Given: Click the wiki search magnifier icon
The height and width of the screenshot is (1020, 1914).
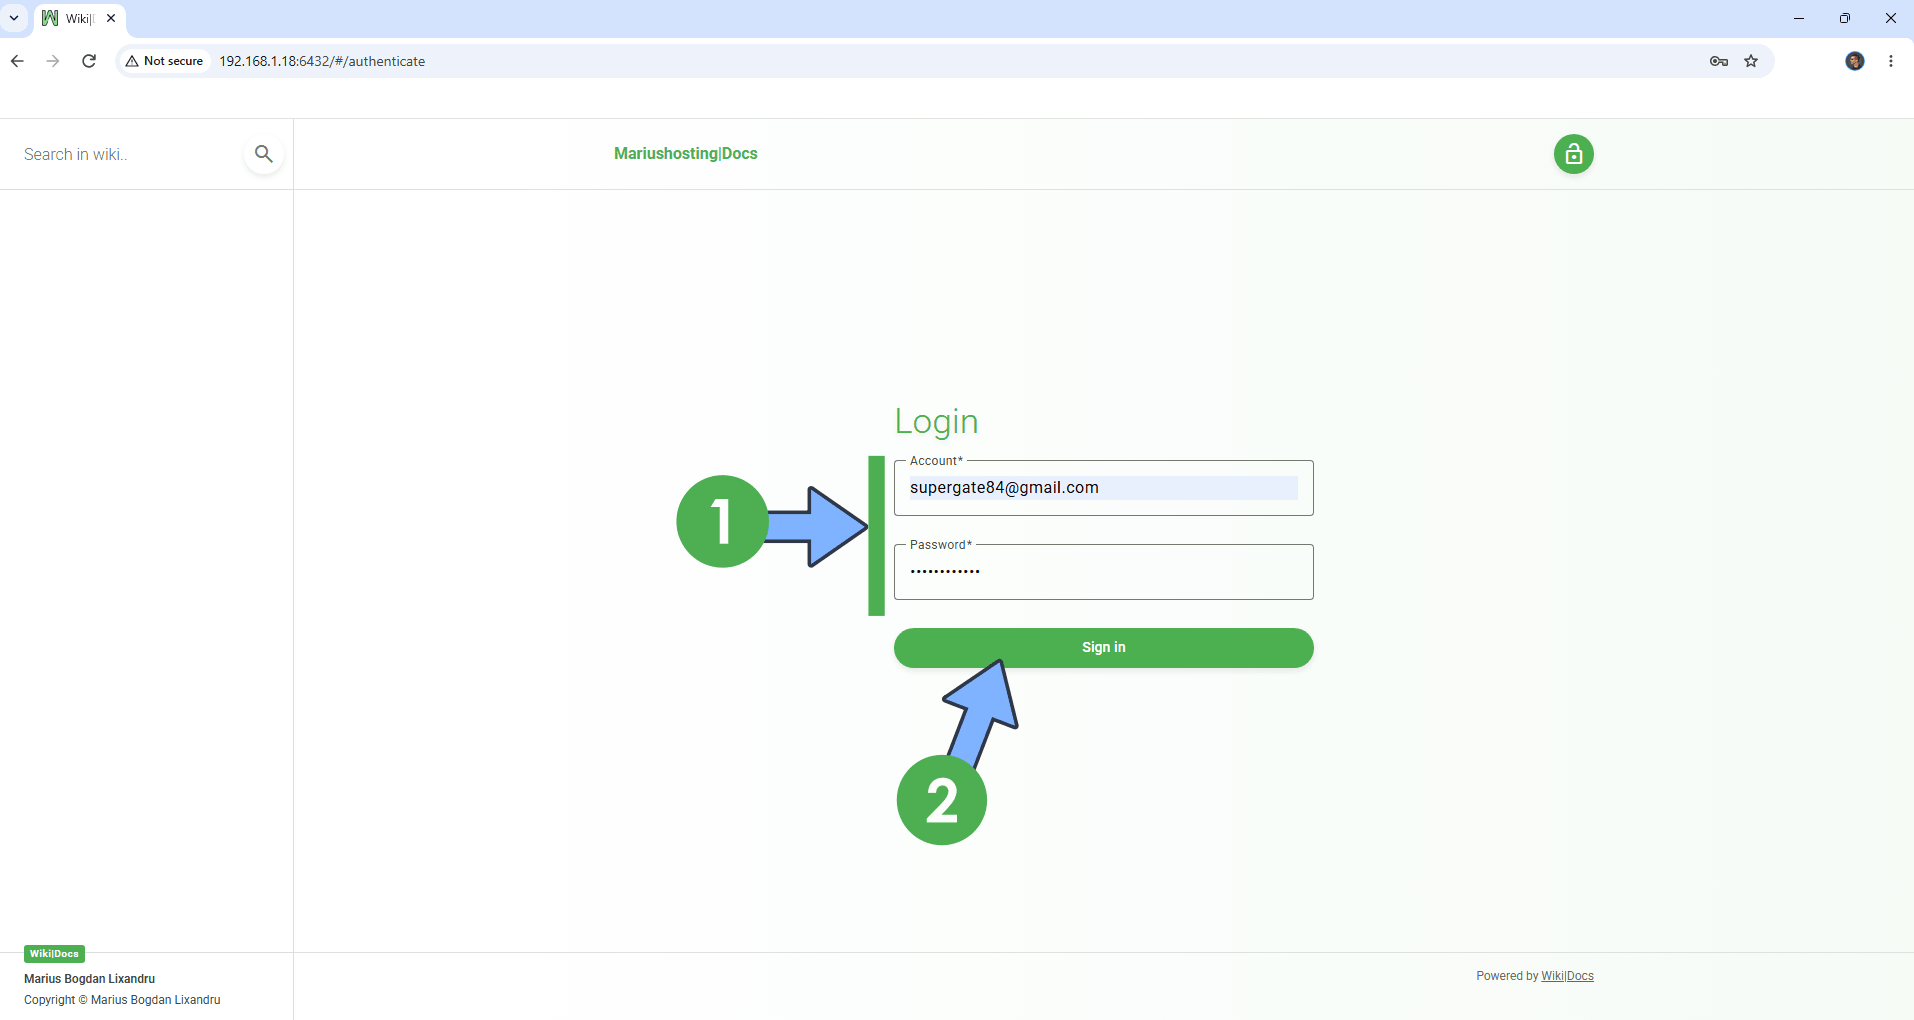Looking at the screenshot, I should 264,154.
